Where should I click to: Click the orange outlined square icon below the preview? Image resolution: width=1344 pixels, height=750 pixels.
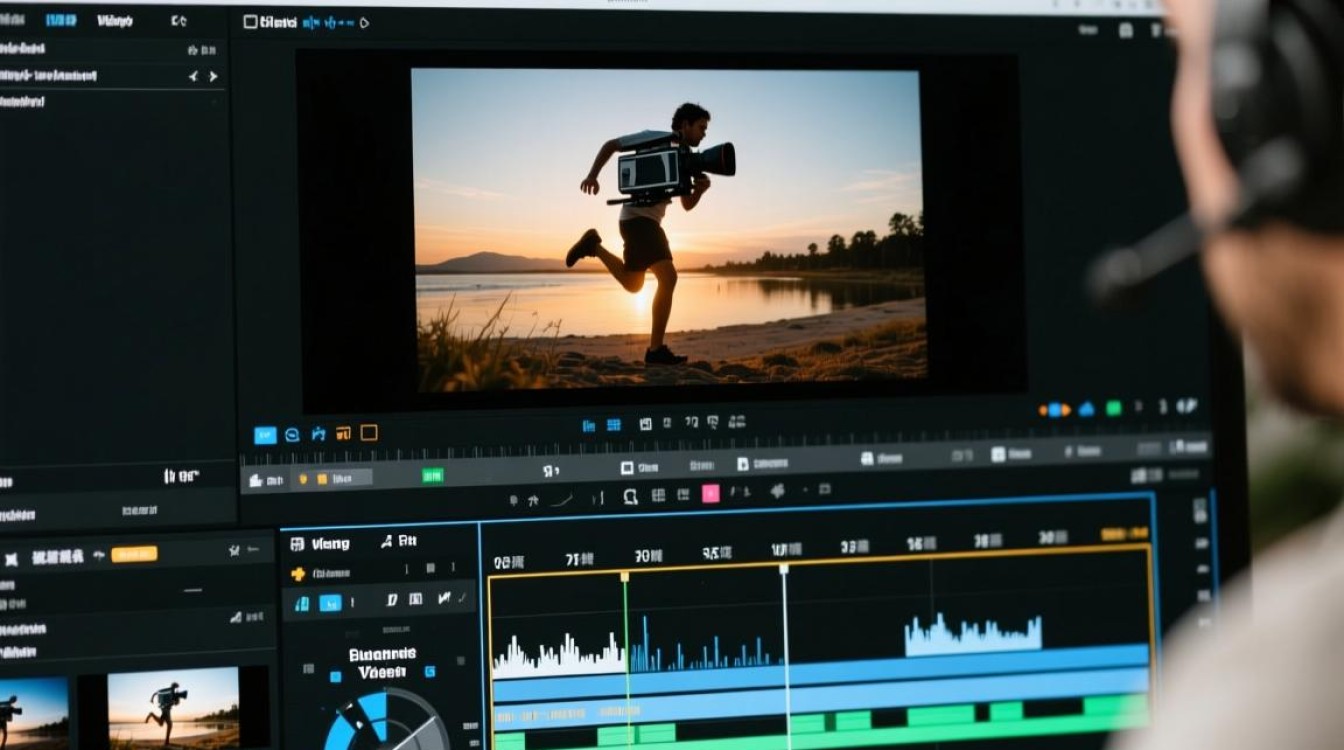369,433
